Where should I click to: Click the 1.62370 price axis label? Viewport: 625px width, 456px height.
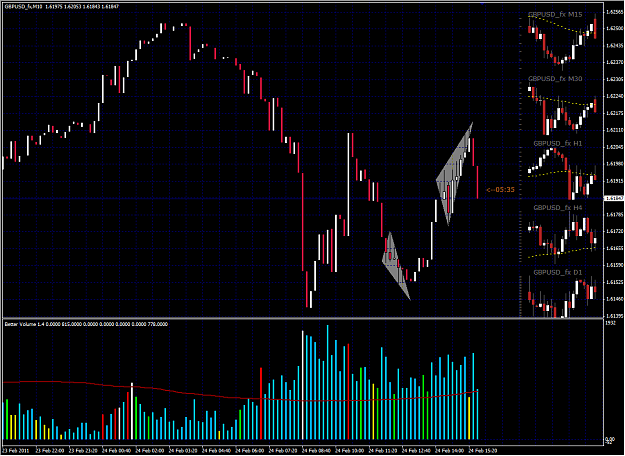pos(614,62)
